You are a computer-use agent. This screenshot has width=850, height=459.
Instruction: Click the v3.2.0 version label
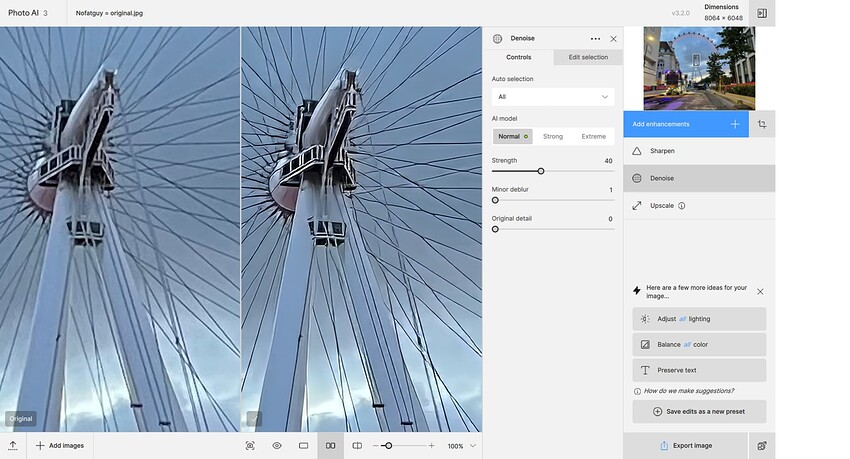point(680,13)
